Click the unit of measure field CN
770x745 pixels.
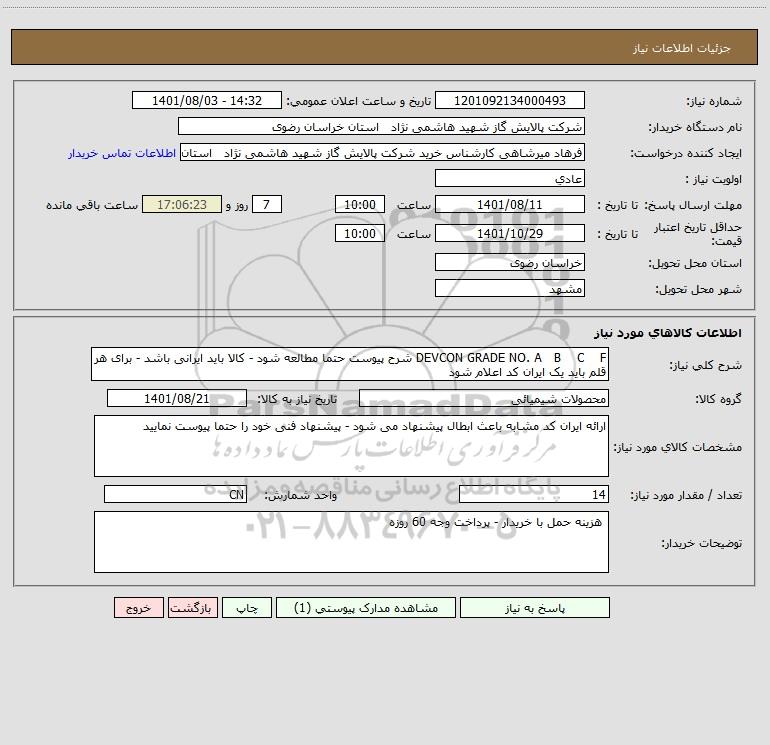[175, 494]
